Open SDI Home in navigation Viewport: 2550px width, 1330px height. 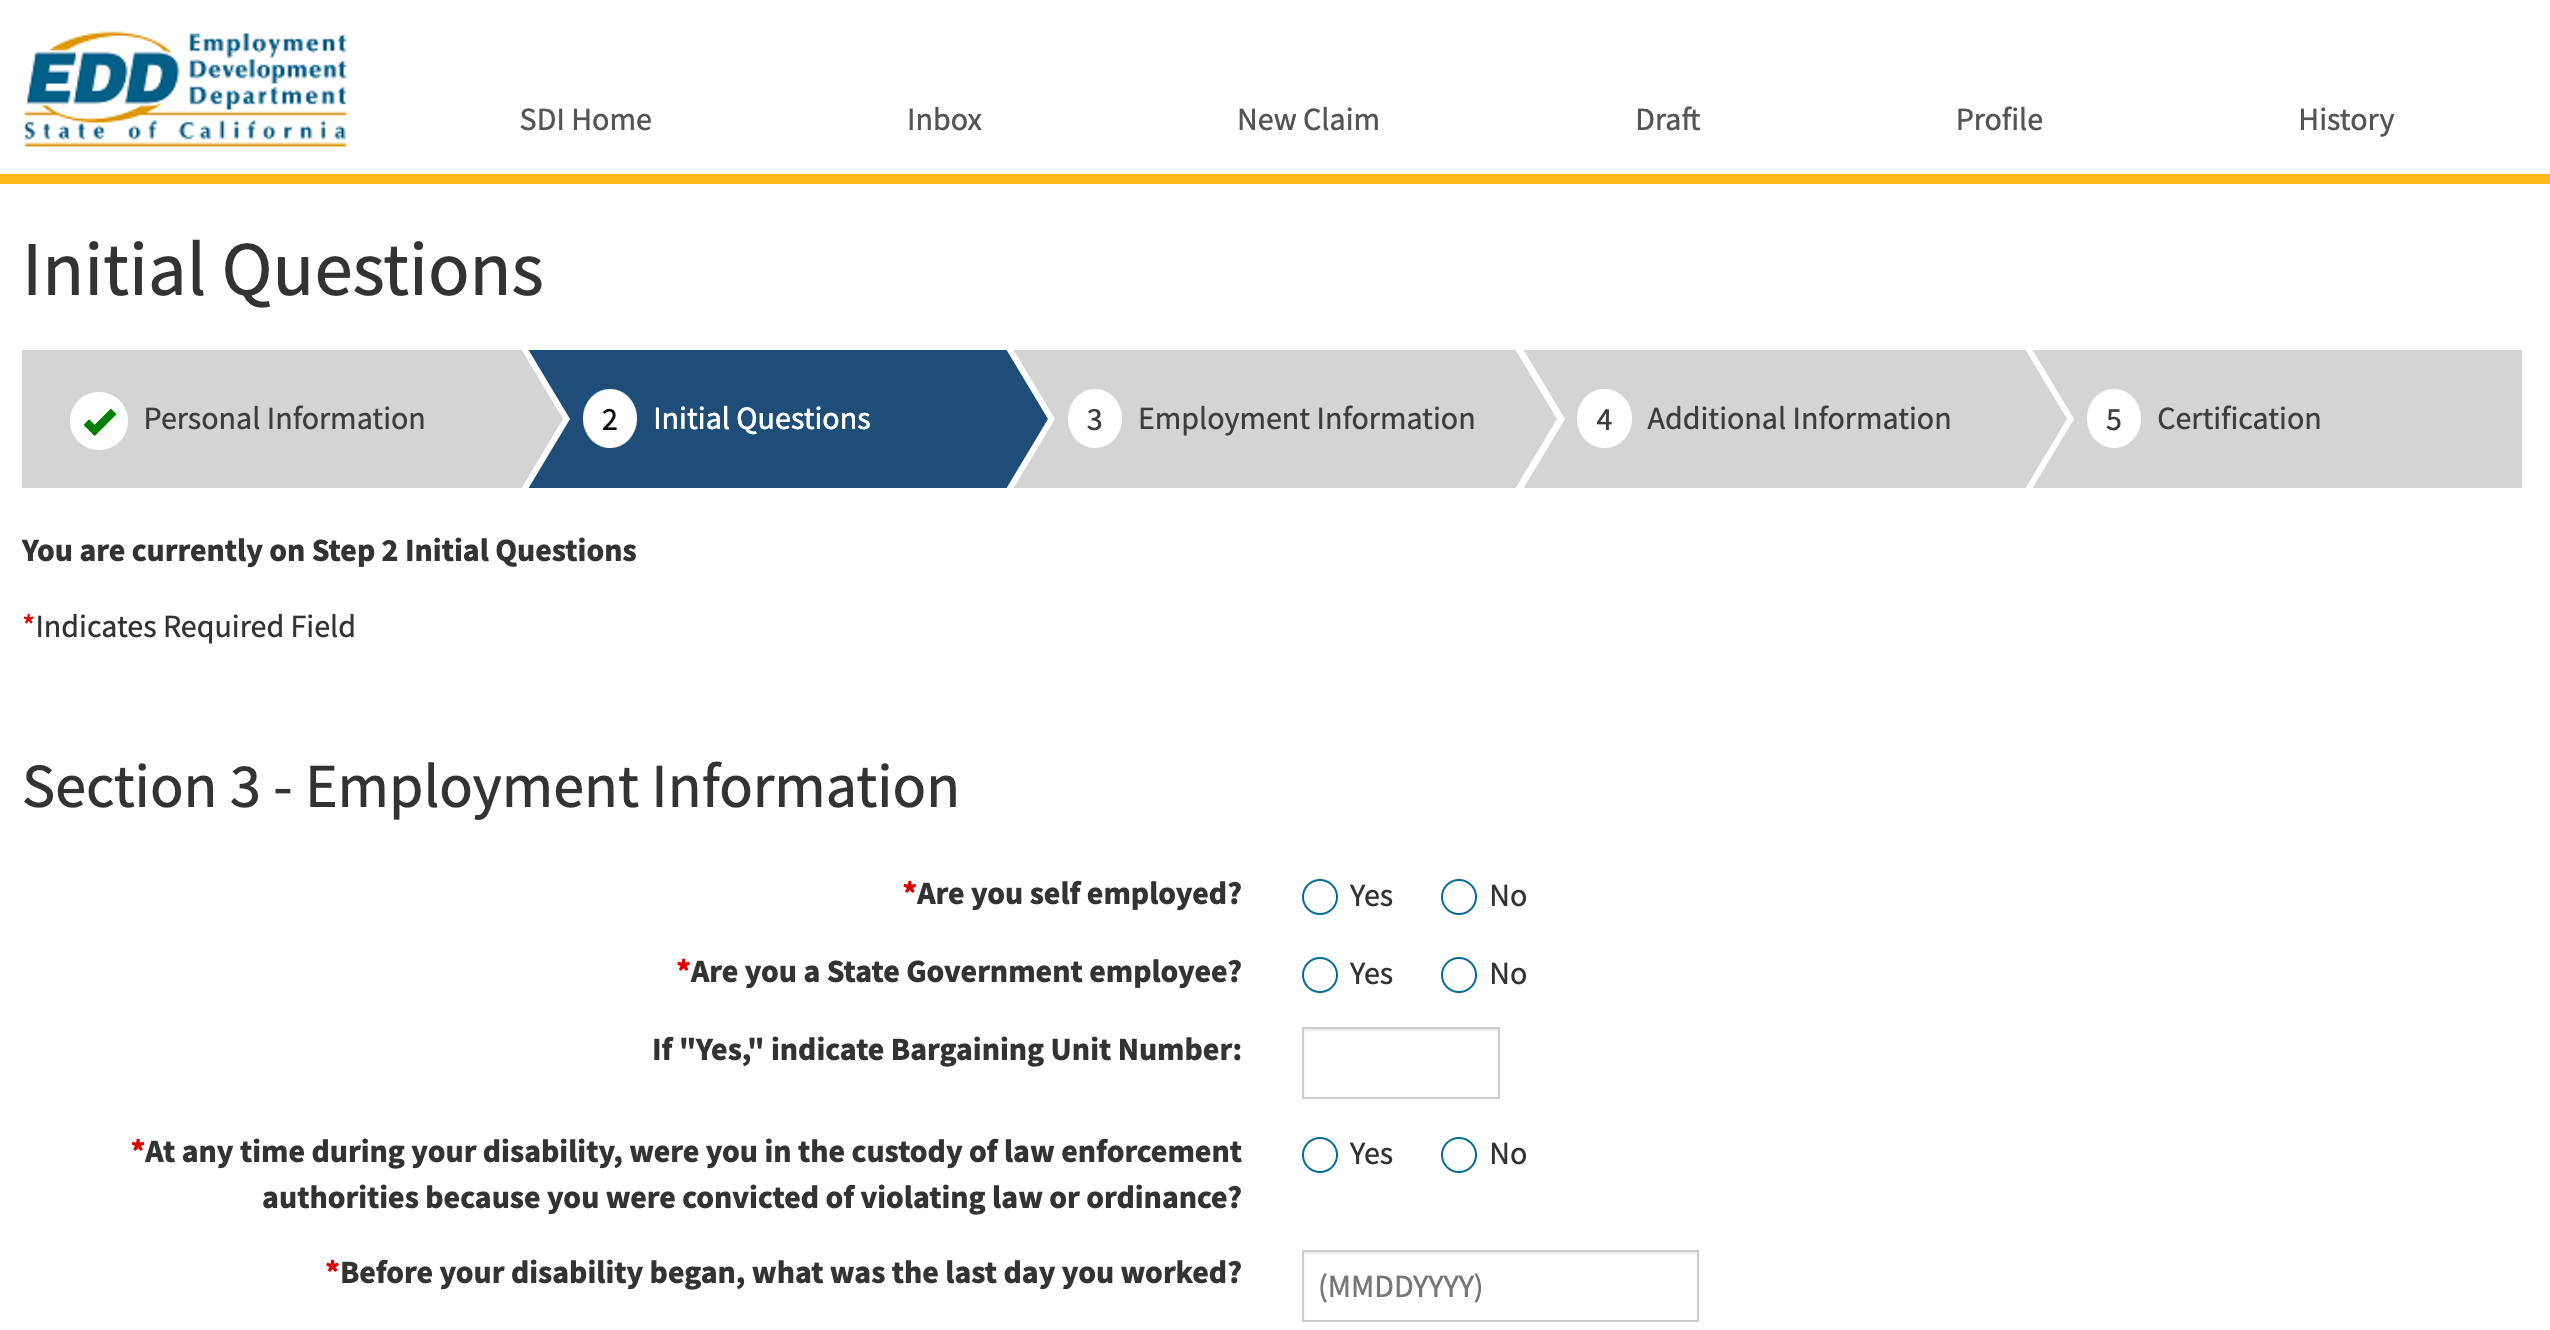point(585,120)
